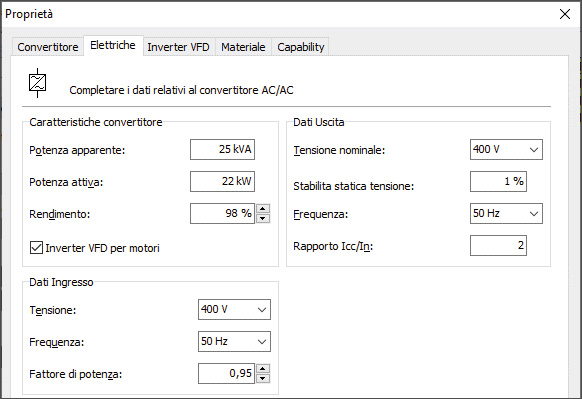Close the Proprietà dialog window

click(565, 14)
